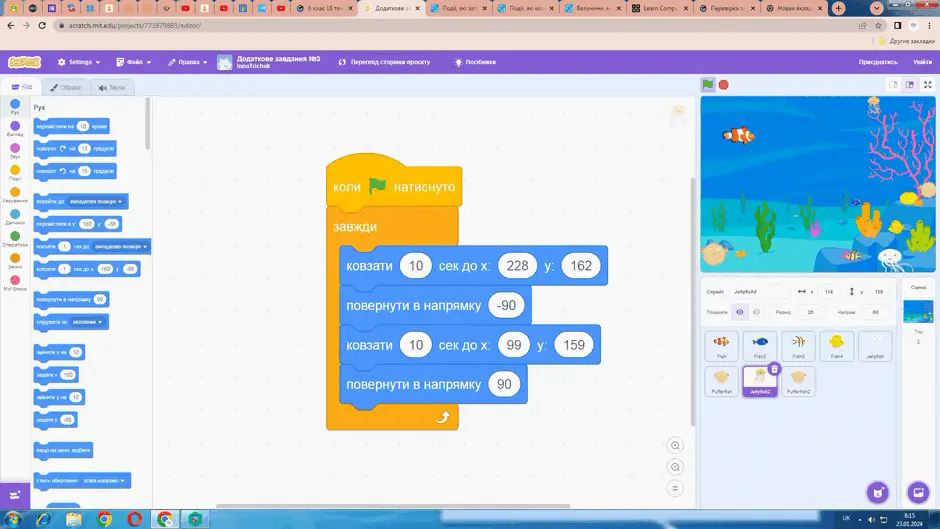Zoom in on the code workspace
The height and width of the screenshot is (529, 940).
click(x=675, y=446)
